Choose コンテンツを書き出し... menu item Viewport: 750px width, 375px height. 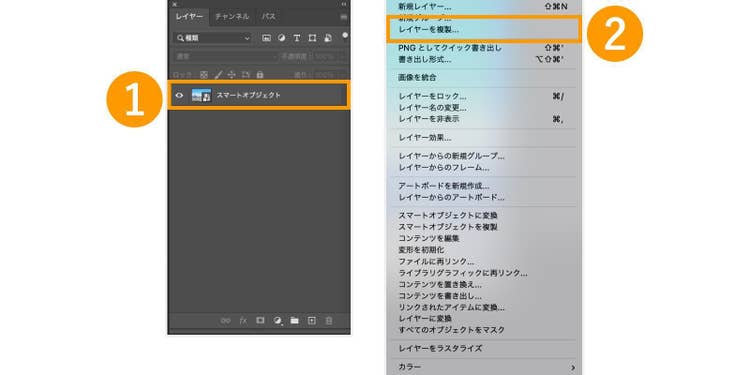484,296
